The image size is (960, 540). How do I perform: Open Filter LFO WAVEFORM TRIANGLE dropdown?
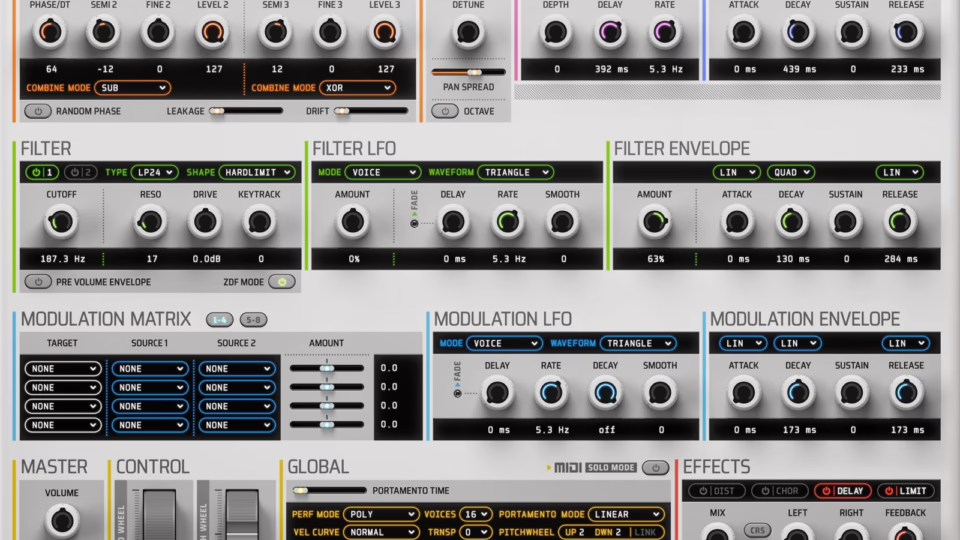click(516, 173)
